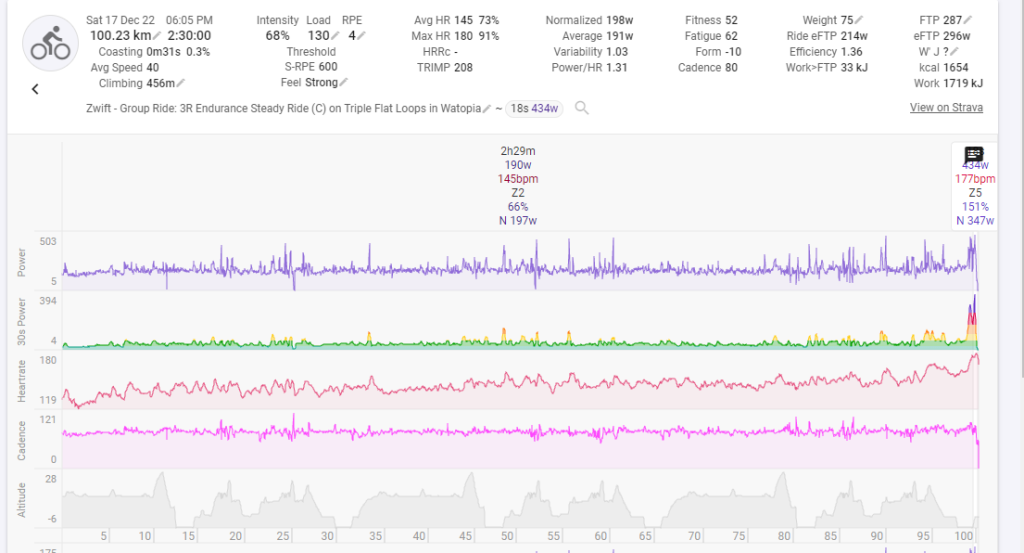Click the Heartrate chart track label
The width and height of the screenshot is (1024, 553).
coord(21,380)
